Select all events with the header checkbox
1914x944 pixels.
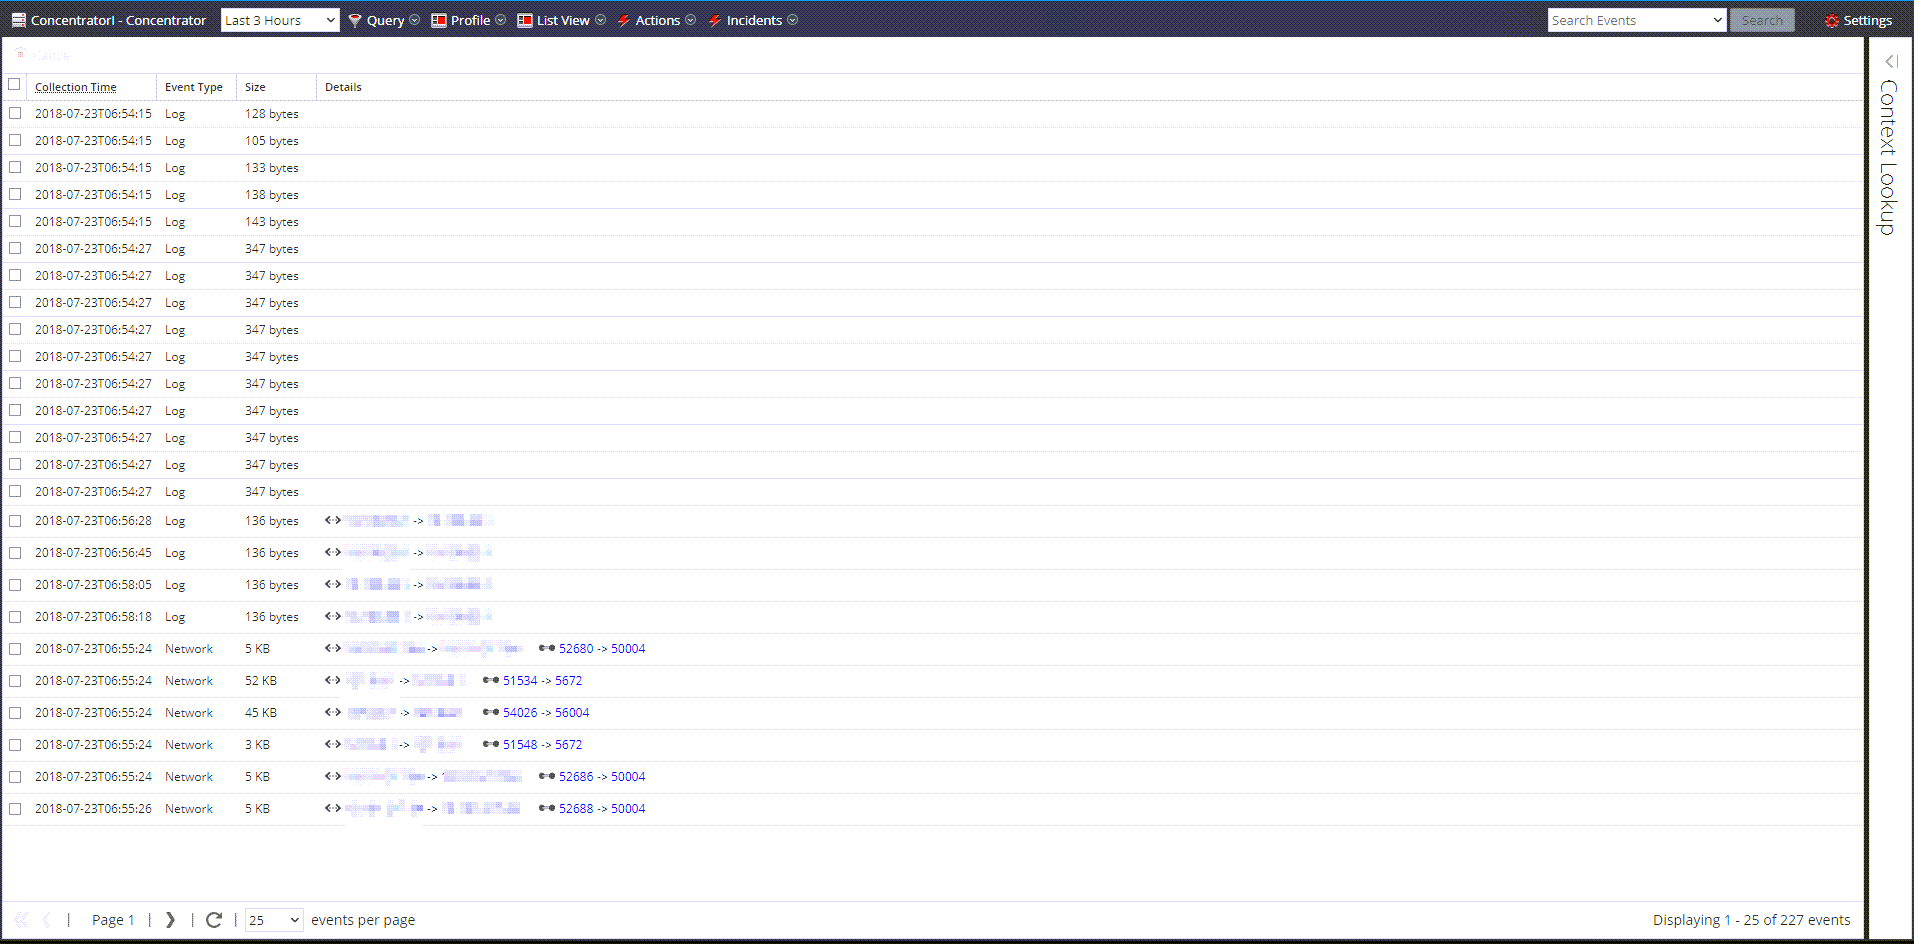point(15,85)
